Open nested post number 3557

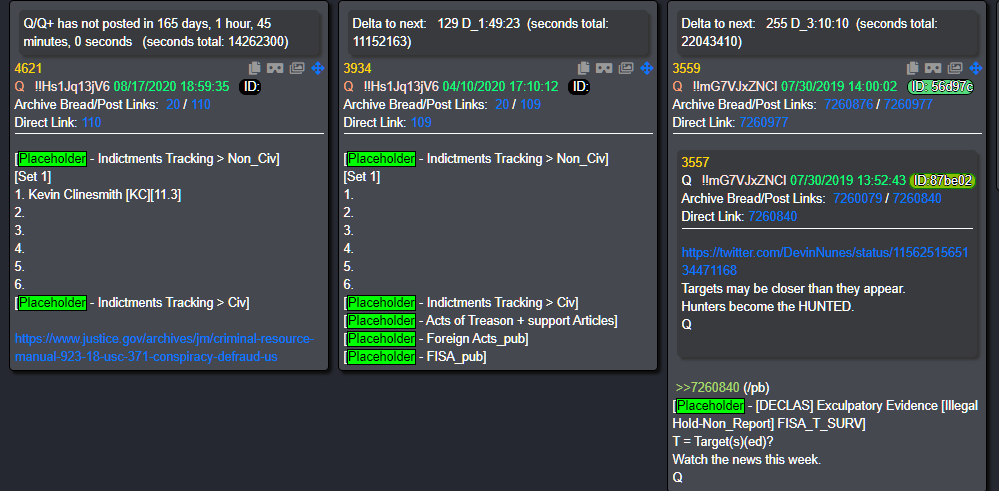pyautogui.click(x=695, y=163)
